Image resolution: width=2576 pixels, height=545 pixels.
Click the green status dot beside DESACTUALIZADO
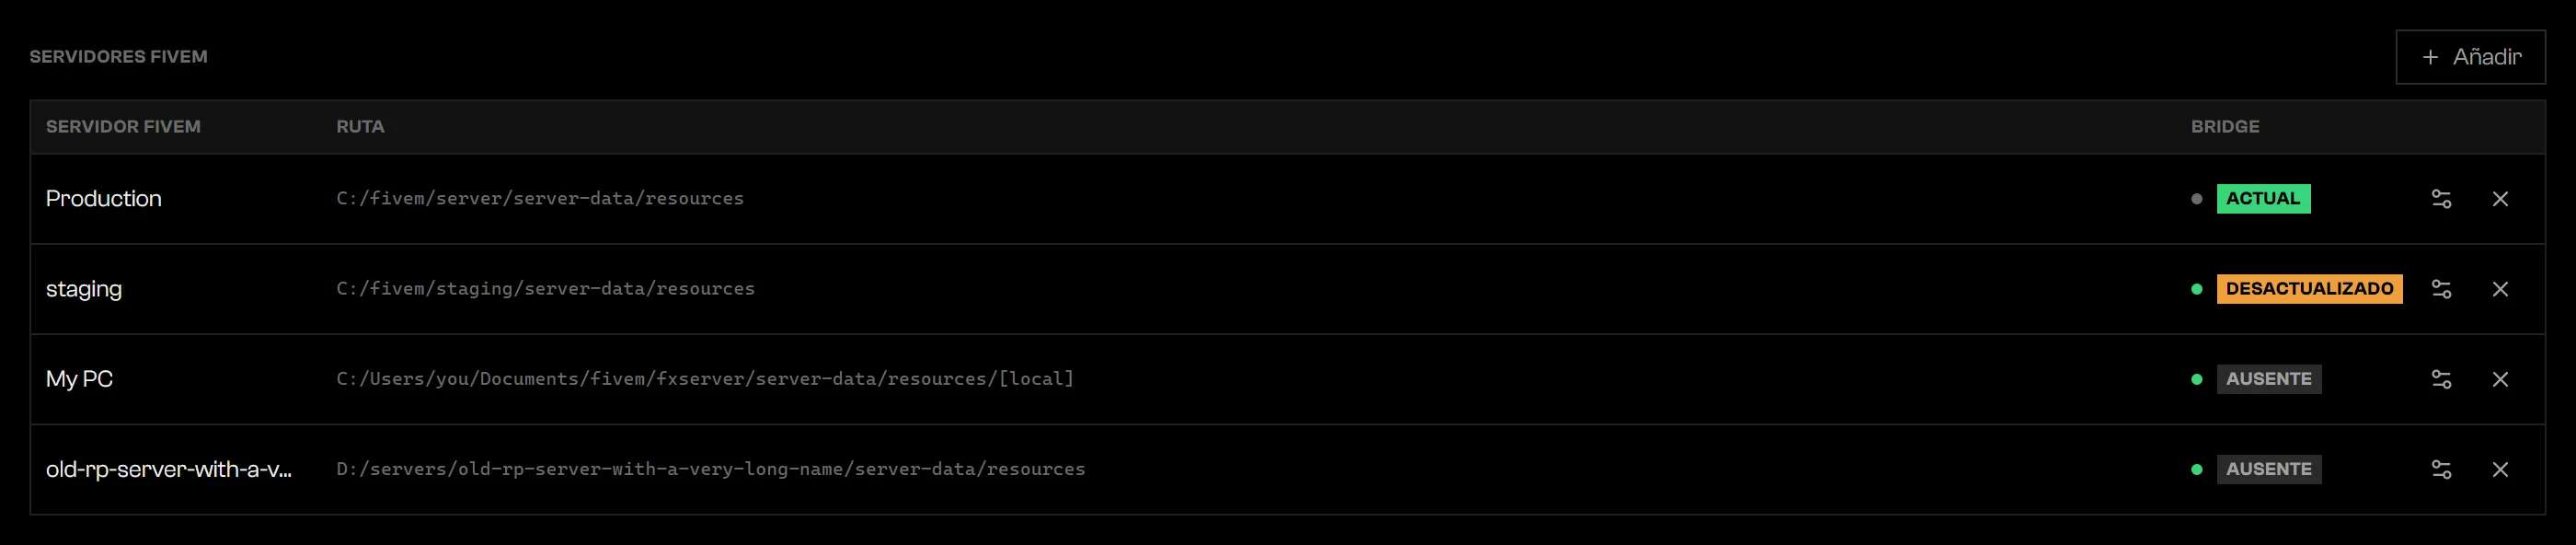pyautogui.click(x=2196, y=289)
